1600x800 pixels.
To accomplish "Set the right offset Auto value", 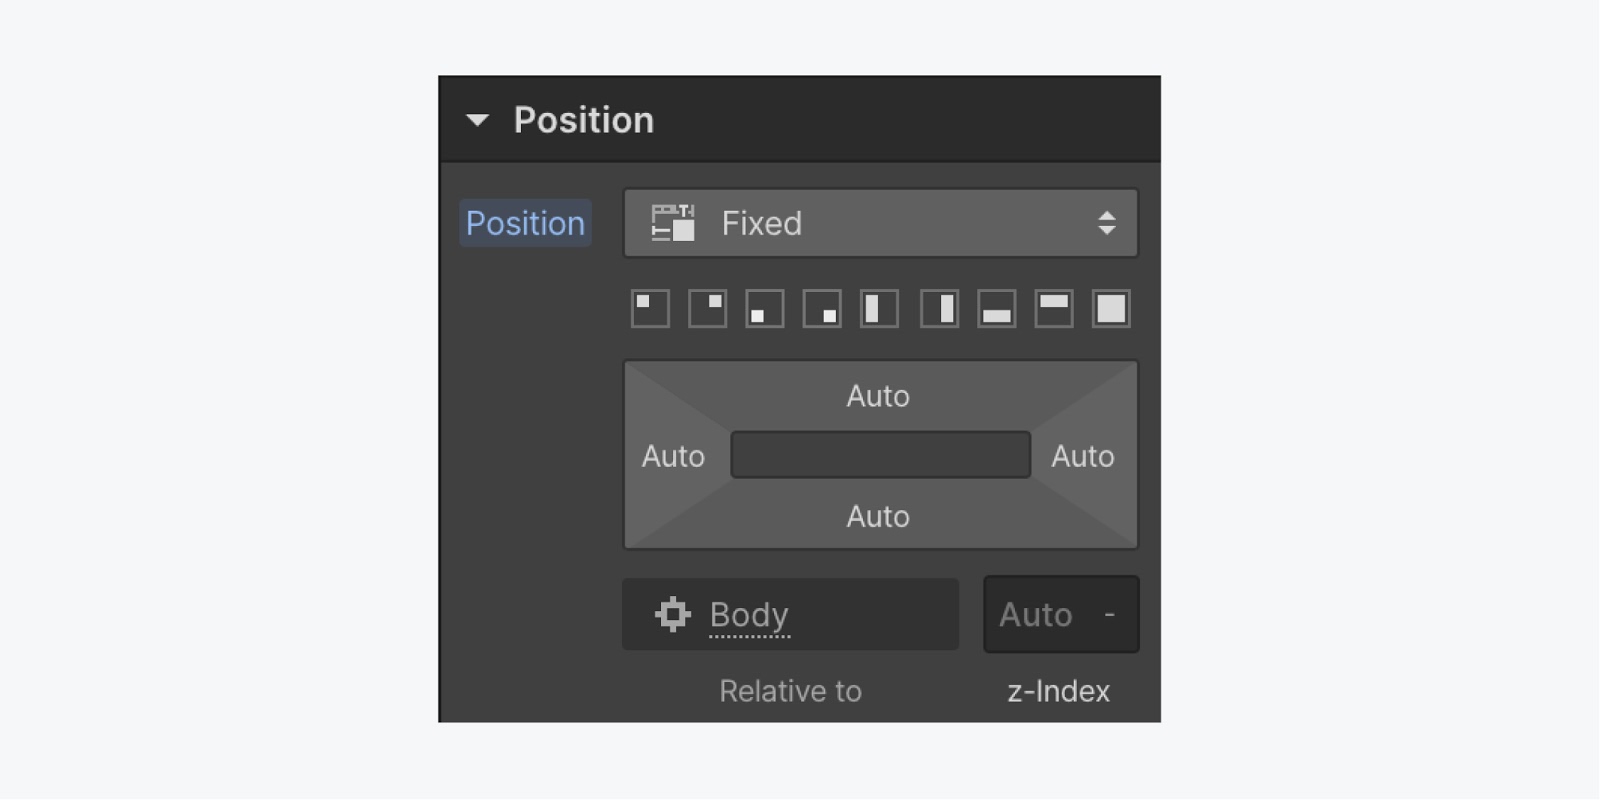I will click(x=1083, y=456).
